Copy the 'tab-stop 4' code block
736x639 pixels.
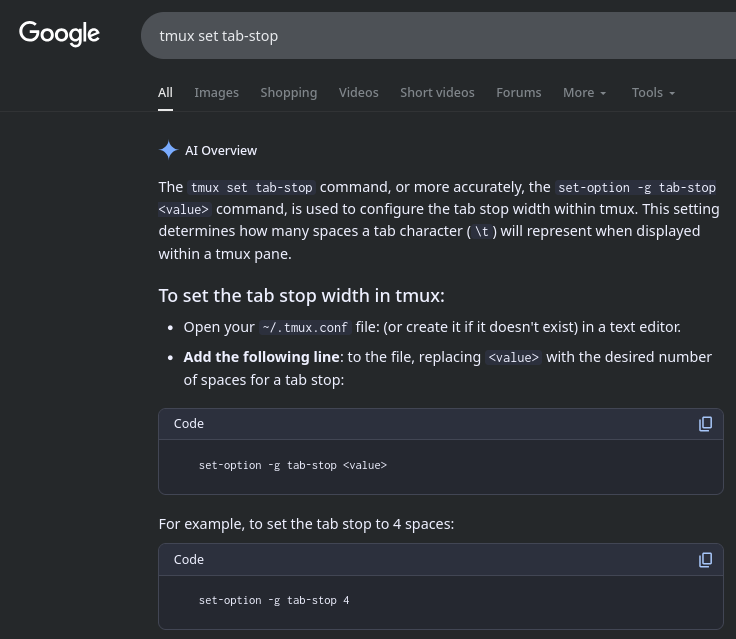(705, 560)
